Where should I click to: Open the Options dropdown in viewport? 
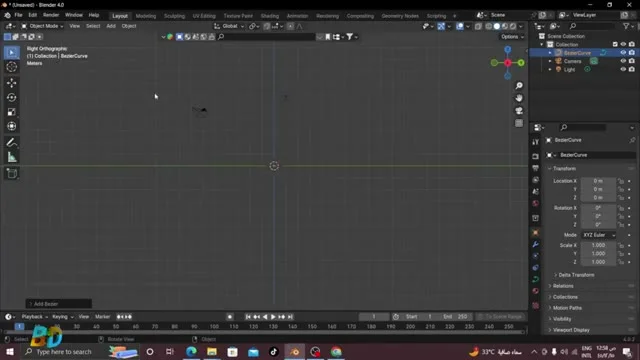coord(512,37)
